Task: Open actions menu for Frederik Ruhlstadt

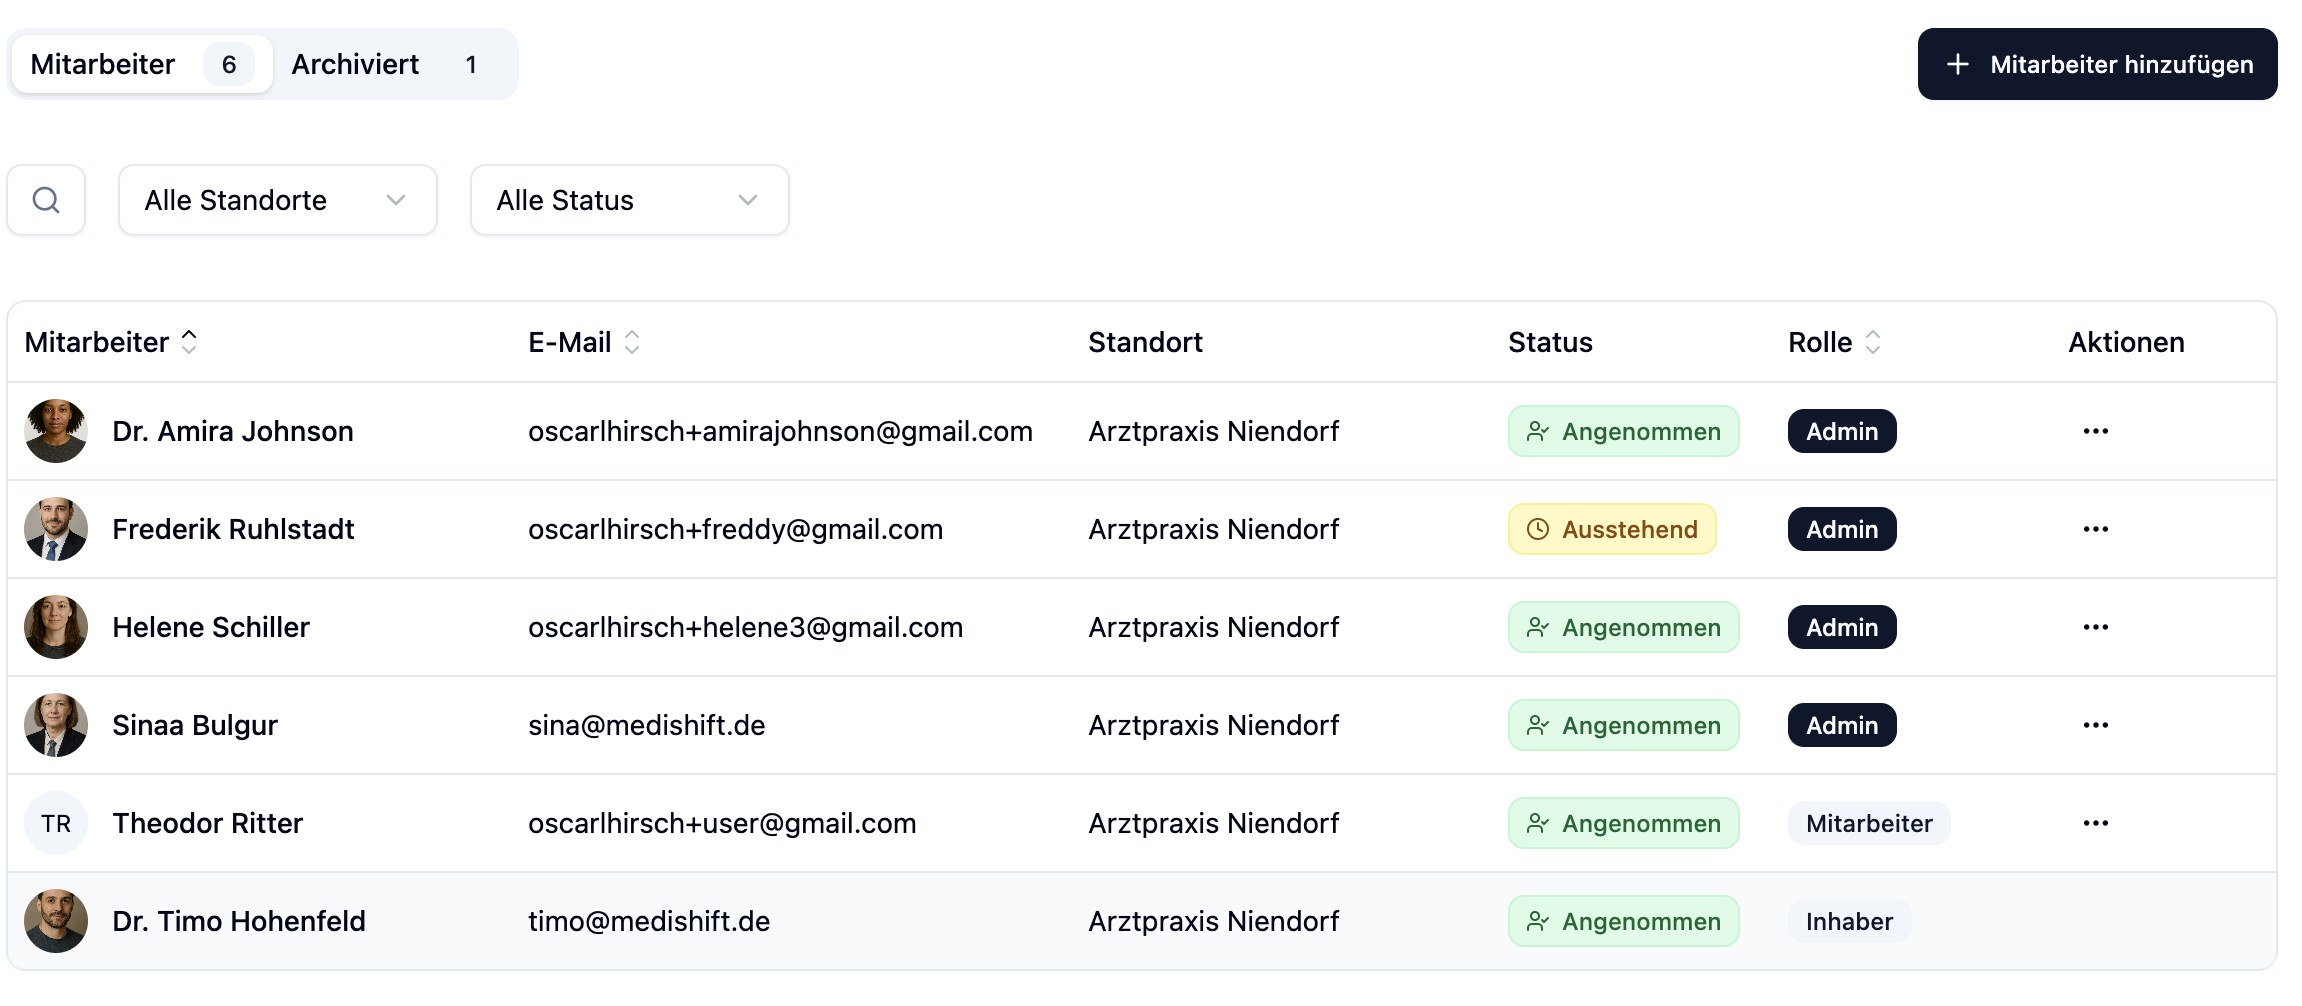Action: [x=2095, y=529]
